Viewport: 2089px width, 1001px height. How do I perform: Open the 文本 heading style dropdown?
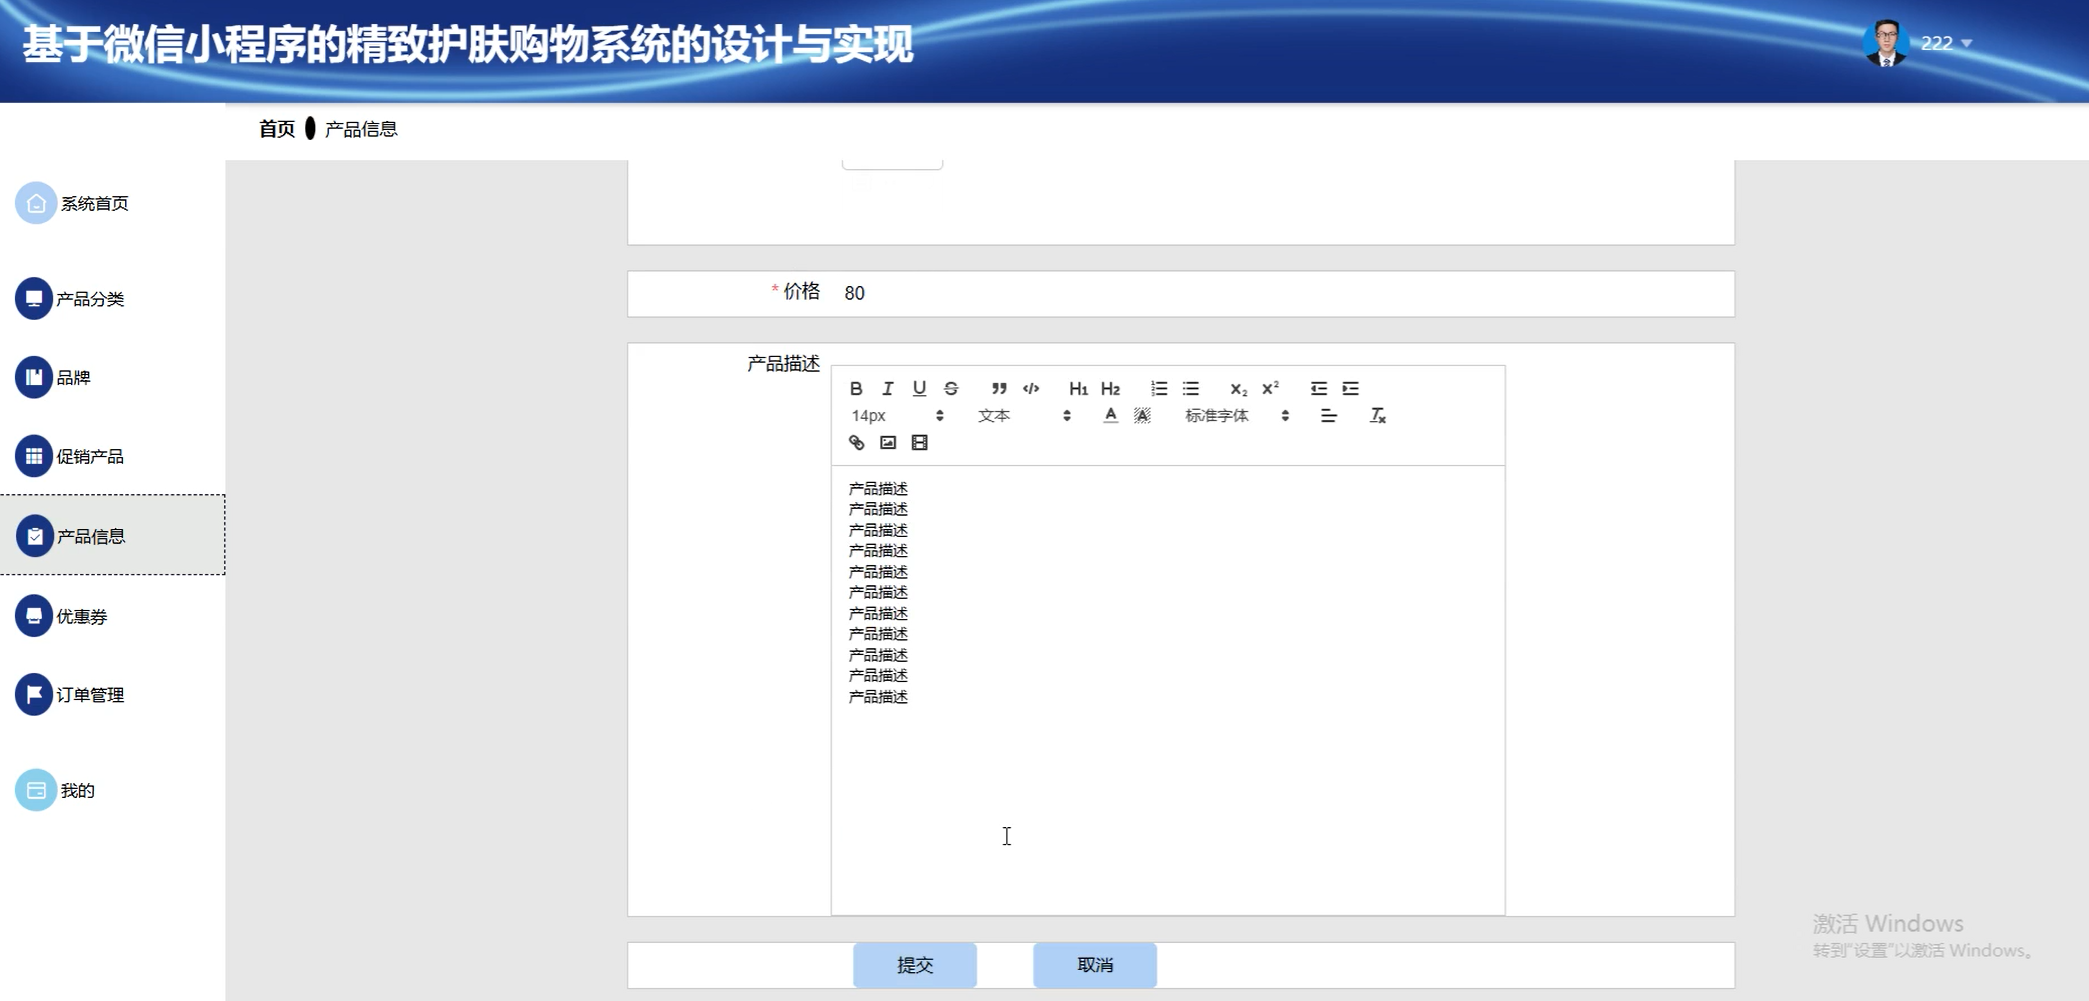click(x=1024, y=415)
